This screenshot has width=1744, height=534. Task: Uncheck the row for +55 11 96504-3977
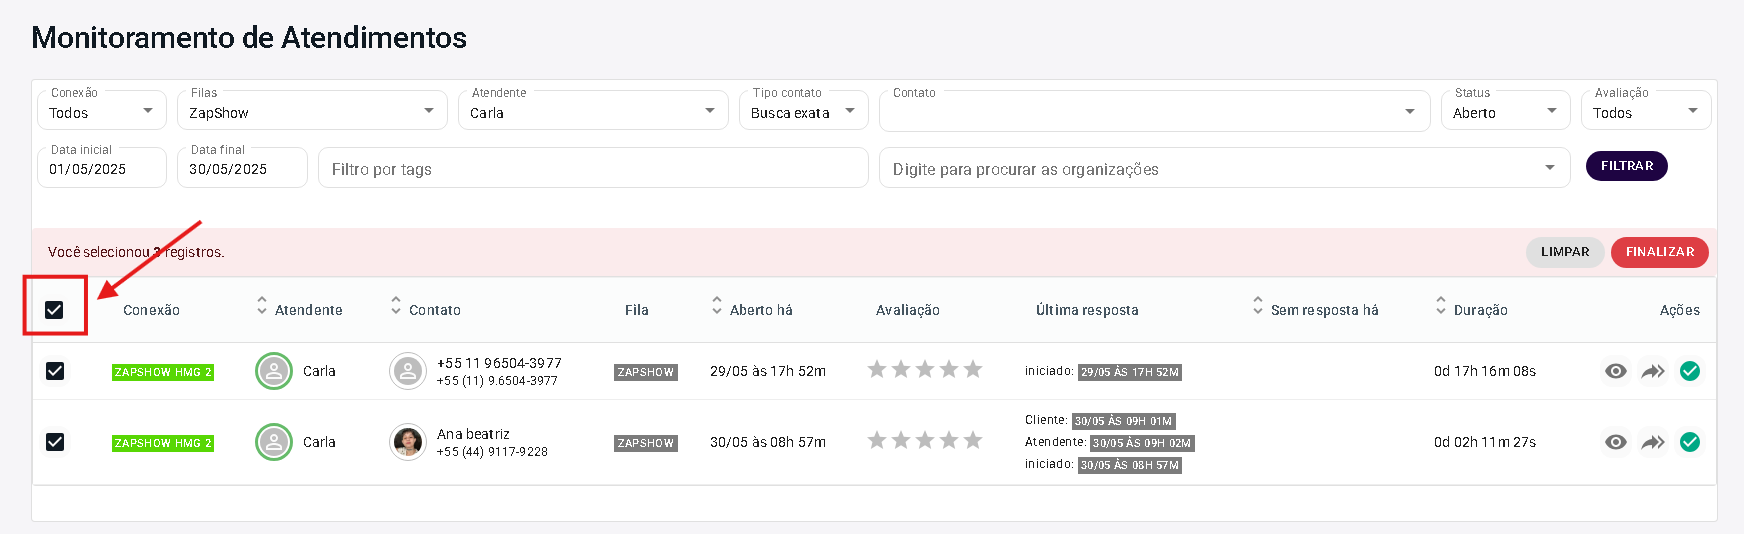tap(55, 371)
